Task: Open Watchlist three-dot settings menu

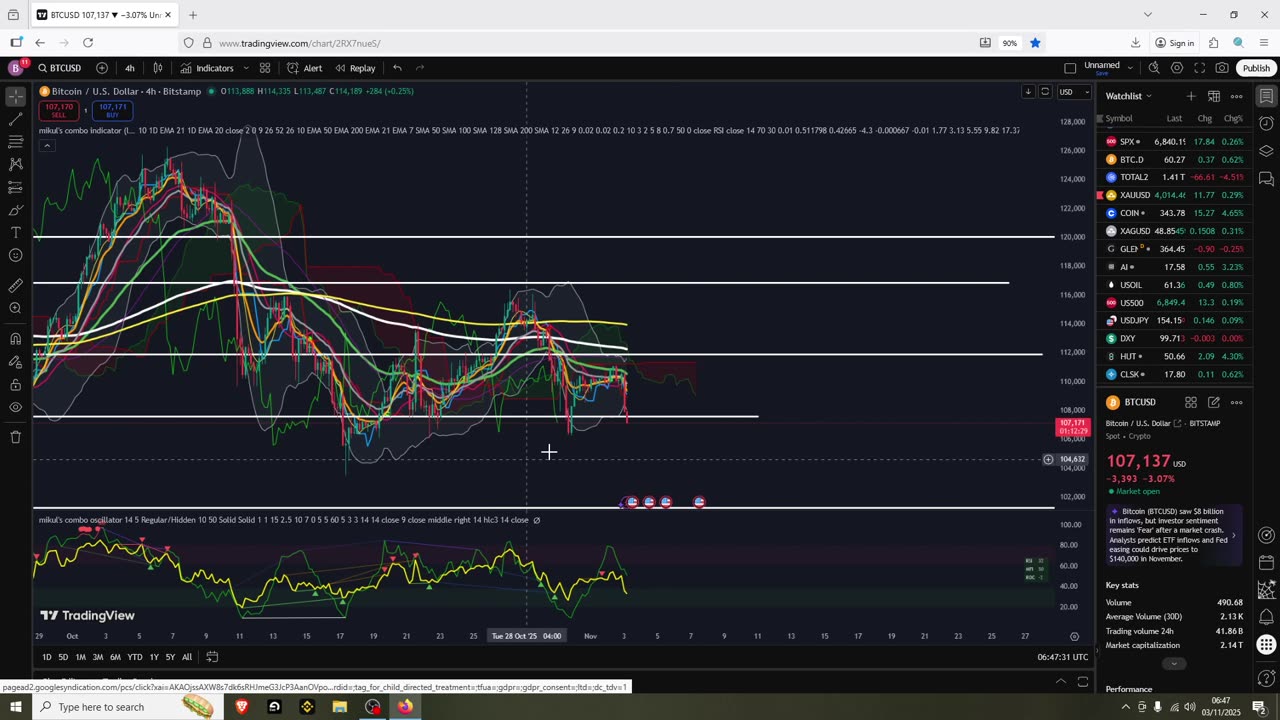Action: pyautogui.click(x=1237, y=96)
